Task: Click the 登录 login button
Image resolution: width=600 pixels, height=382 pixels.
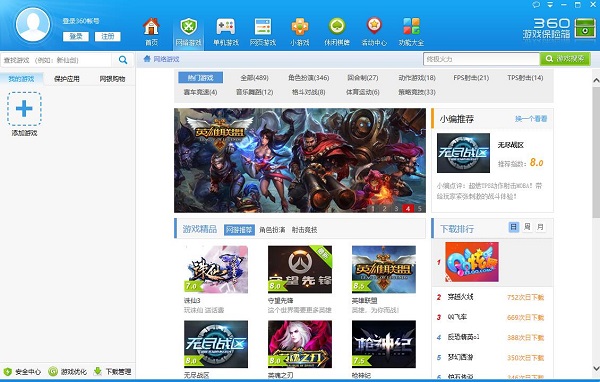Action: click(x=76, y=36)
